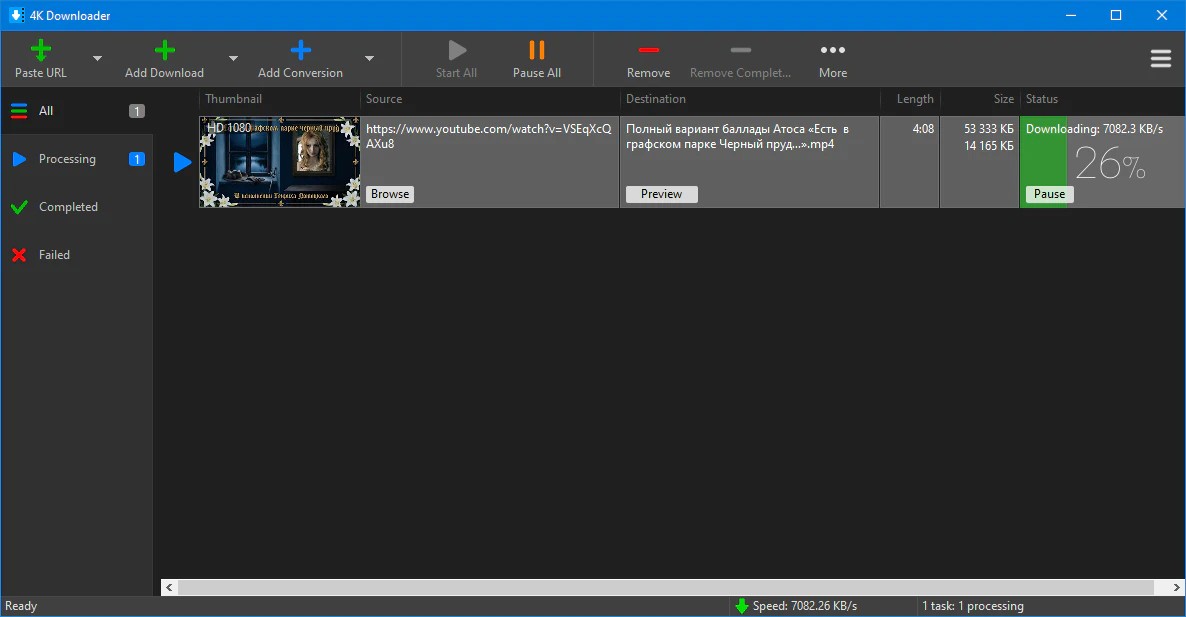Viewport: 1186px width, 617px height.
Task: Expand the Add Download dropdown arrow
Action: [233, 59]
